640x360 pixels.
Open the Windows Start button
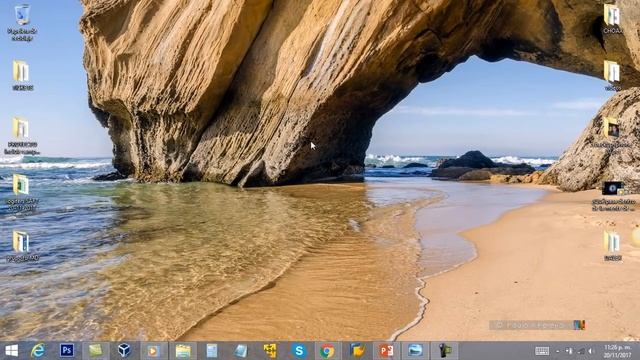11,351
